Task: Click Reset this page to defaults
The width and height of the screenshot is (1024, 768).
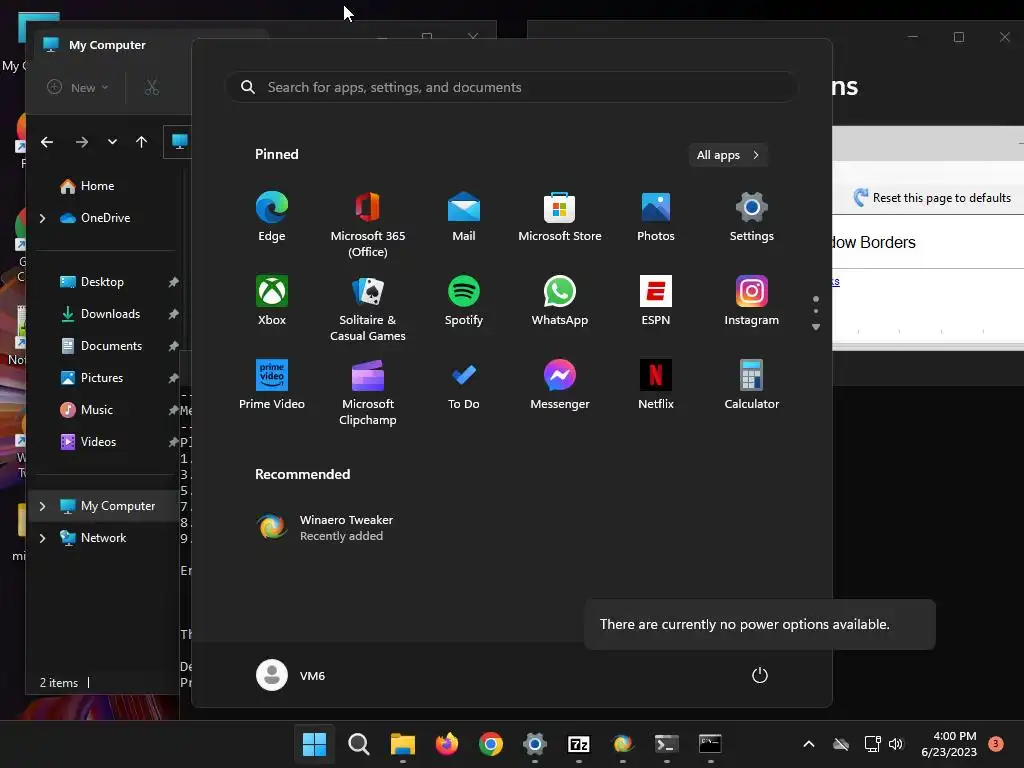Action: coord(932,197)
